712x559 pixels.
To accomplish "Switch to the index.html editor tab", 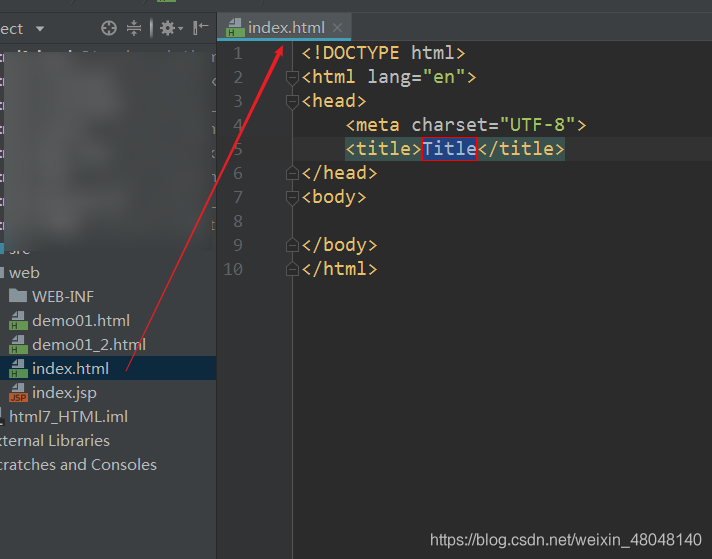I will coord(283,28).
